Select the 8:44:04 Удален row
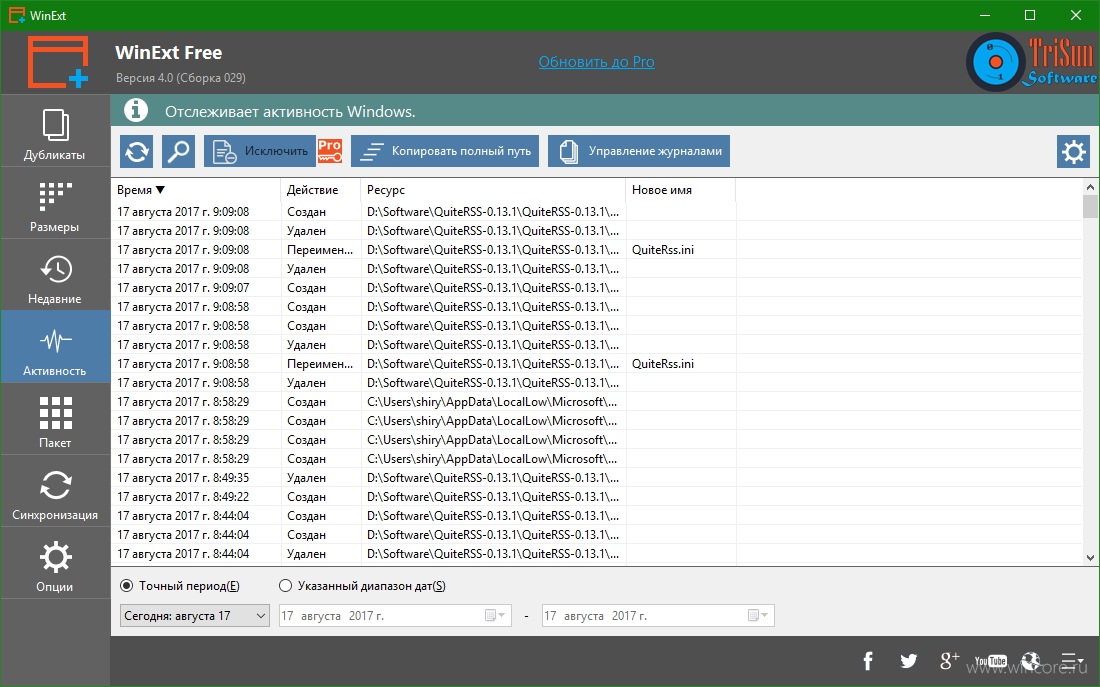Viewport: 1100px width, 687px height. 598,554
